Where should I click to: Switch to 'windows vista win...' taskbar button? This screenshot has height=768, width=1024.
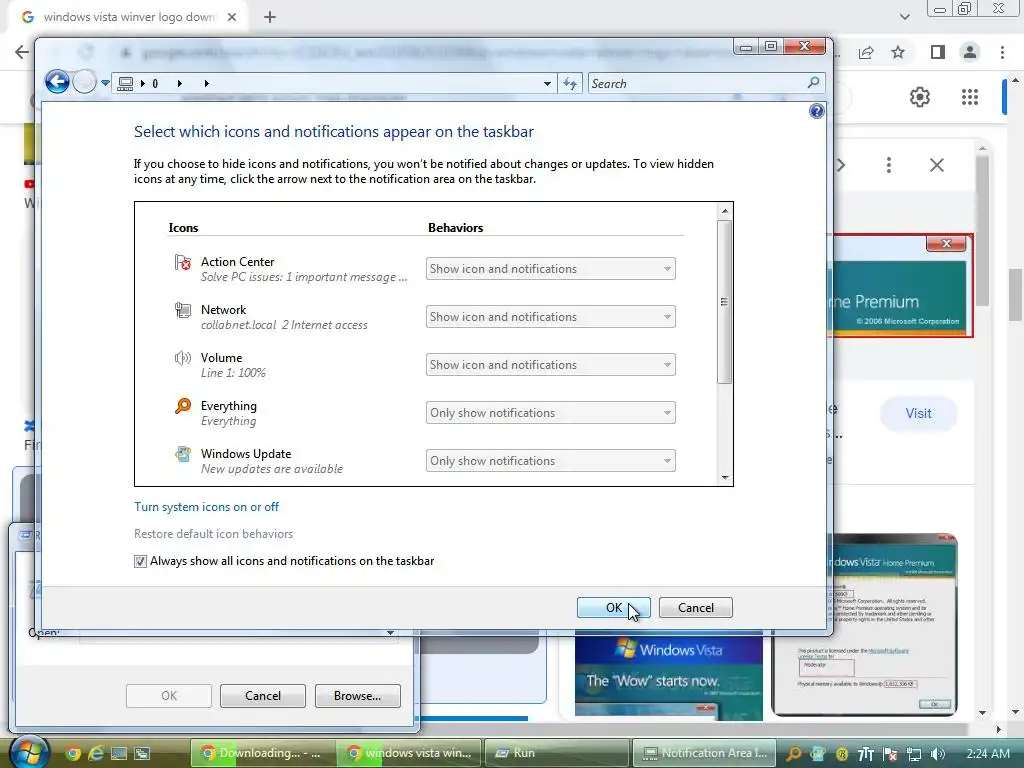(409, 753)
